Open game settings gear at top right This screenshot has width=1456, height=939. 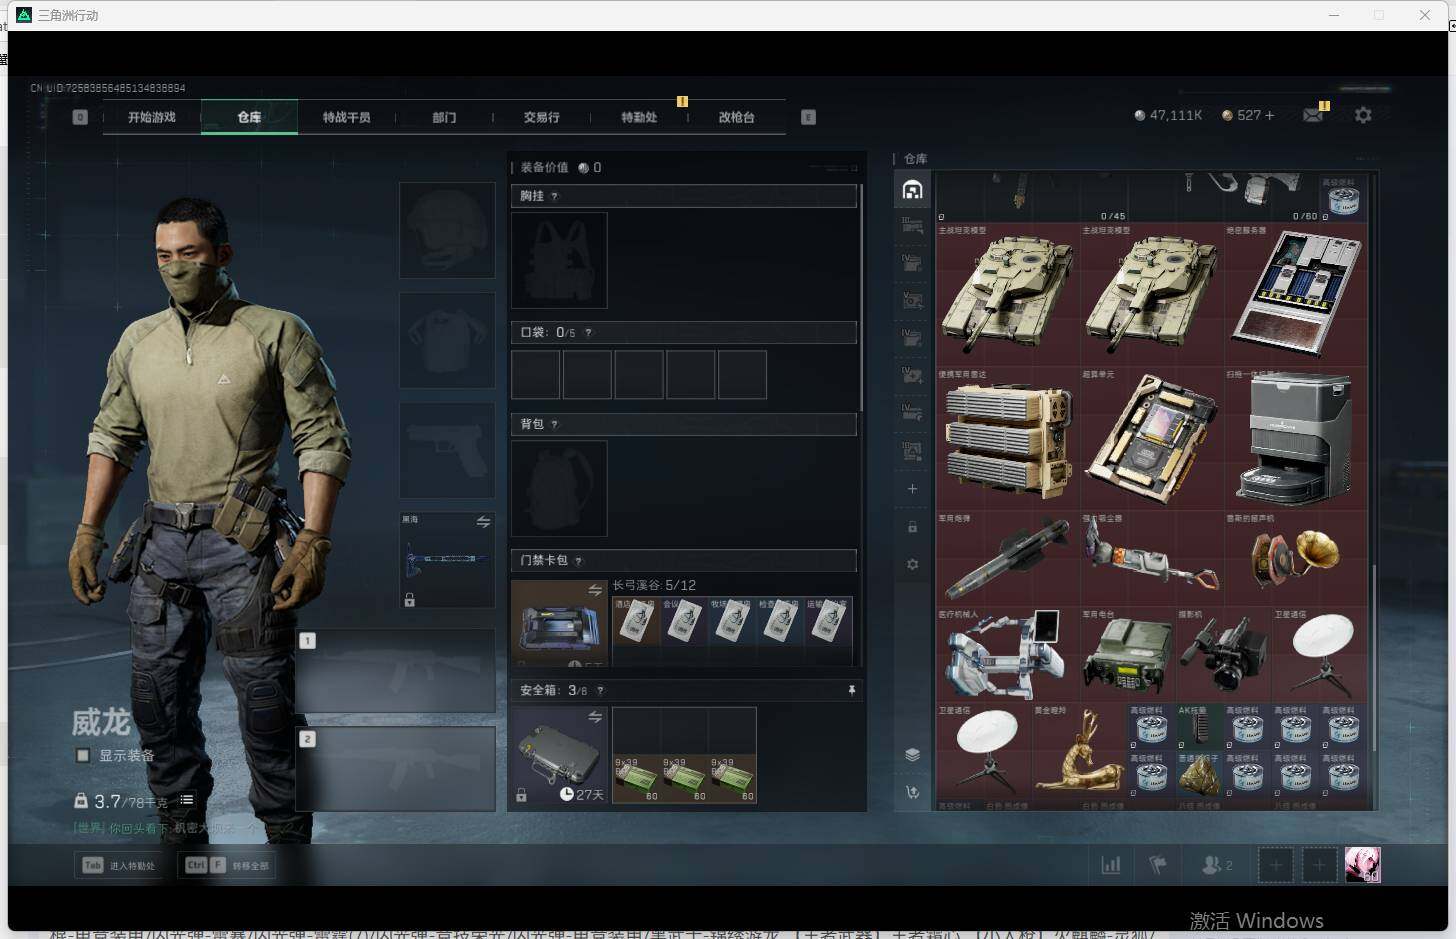(1363, 116)
